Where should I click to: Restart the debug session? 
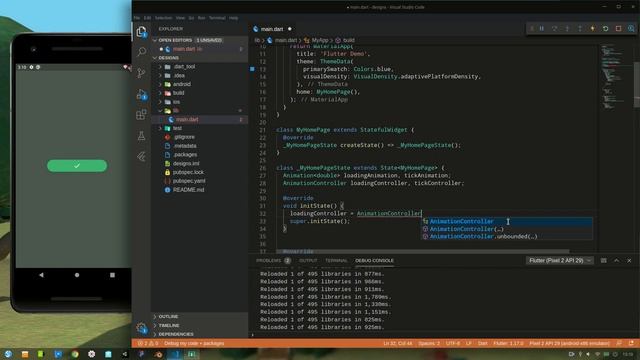tap(605, 29)
